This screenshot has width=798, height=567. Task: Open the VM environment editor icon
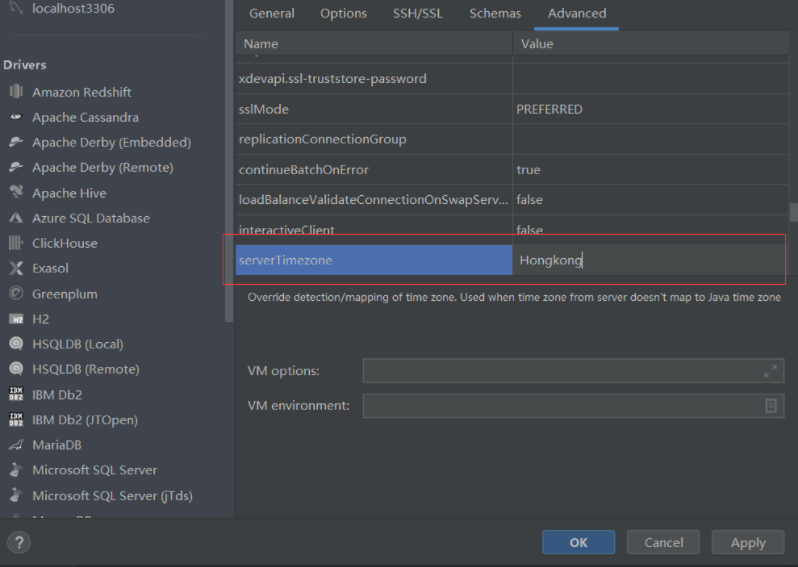(x=771, y=406)
